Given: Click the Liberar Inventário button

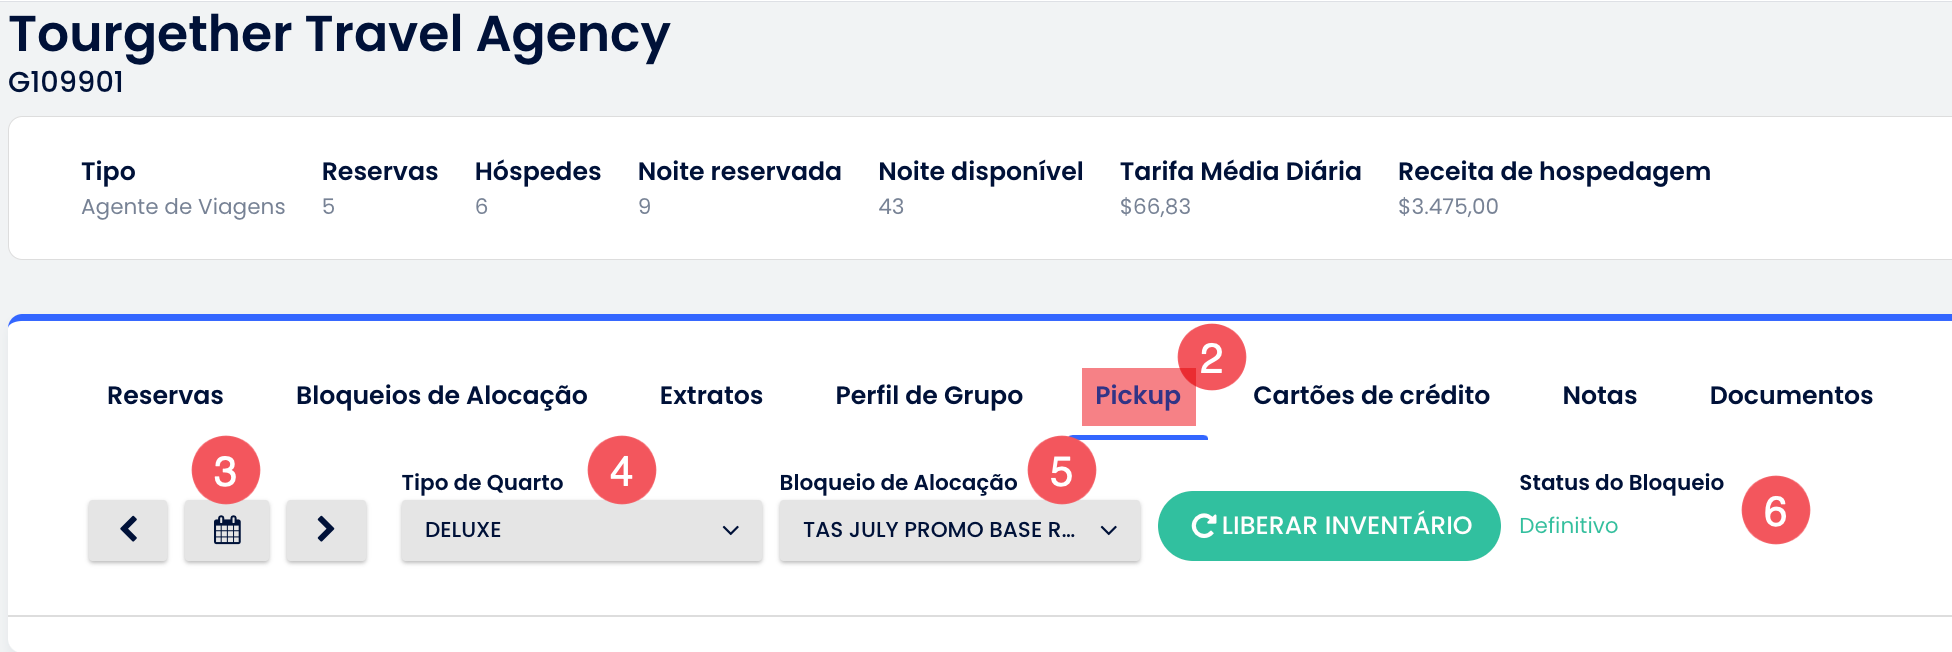Looking at the screenshot, I should pyautogui.click(x=1329, y=526).
